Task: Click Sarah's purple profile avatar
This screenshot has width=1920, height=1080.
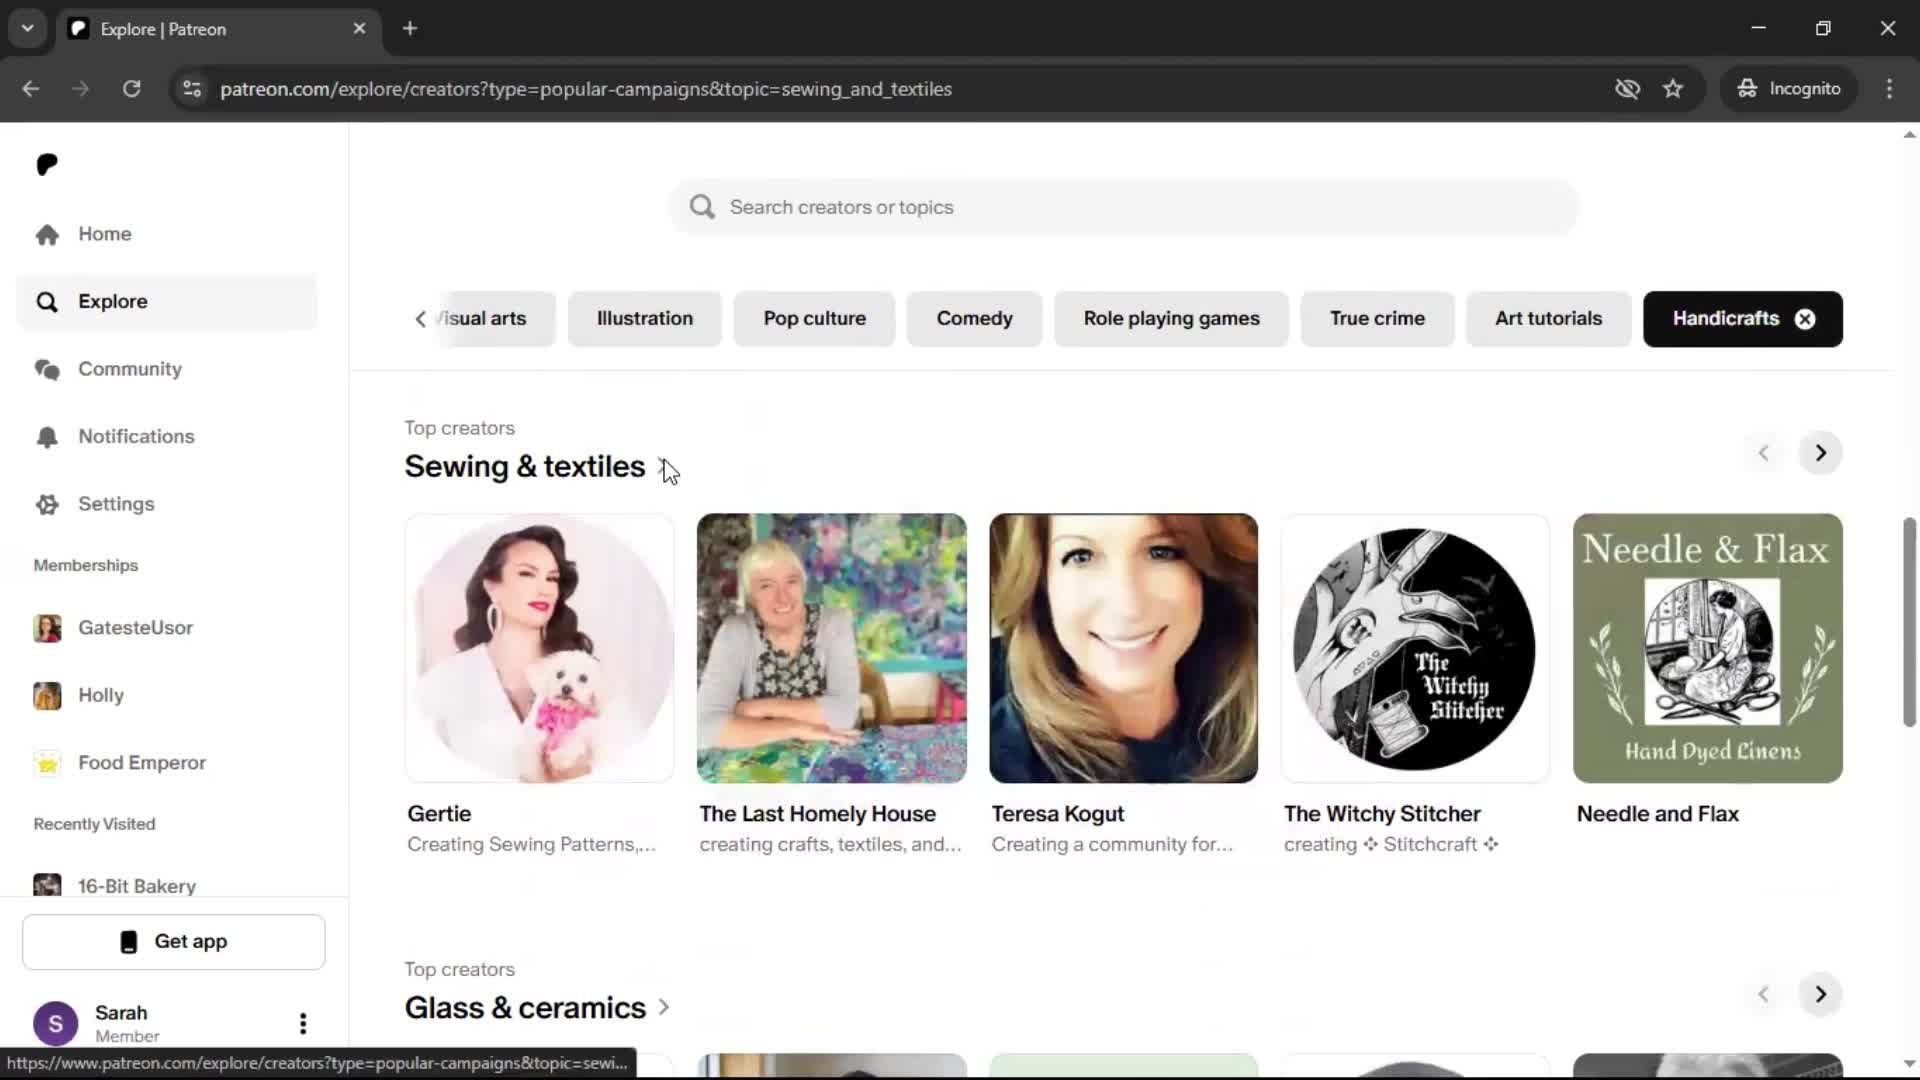Action: (56, 1023)
